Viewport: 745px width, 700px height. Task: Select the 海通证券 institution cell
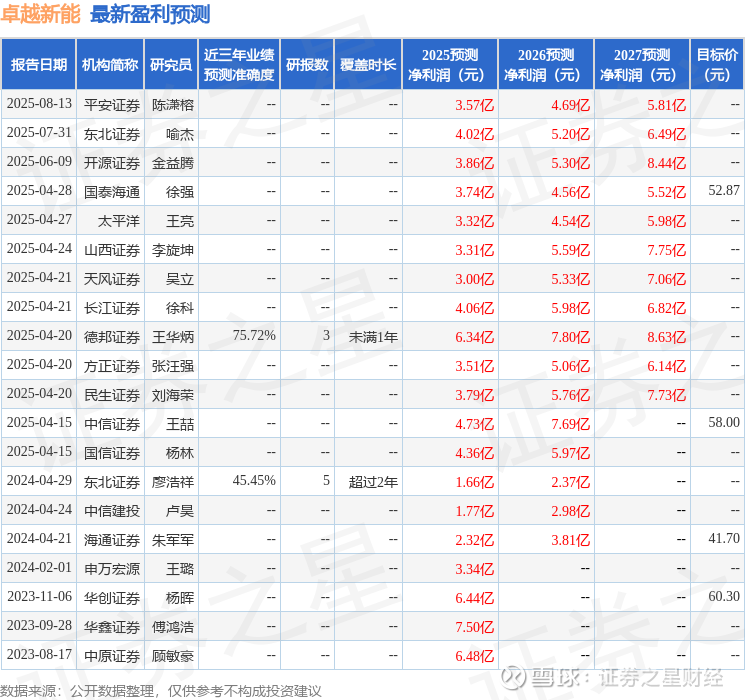pos(112,540)
